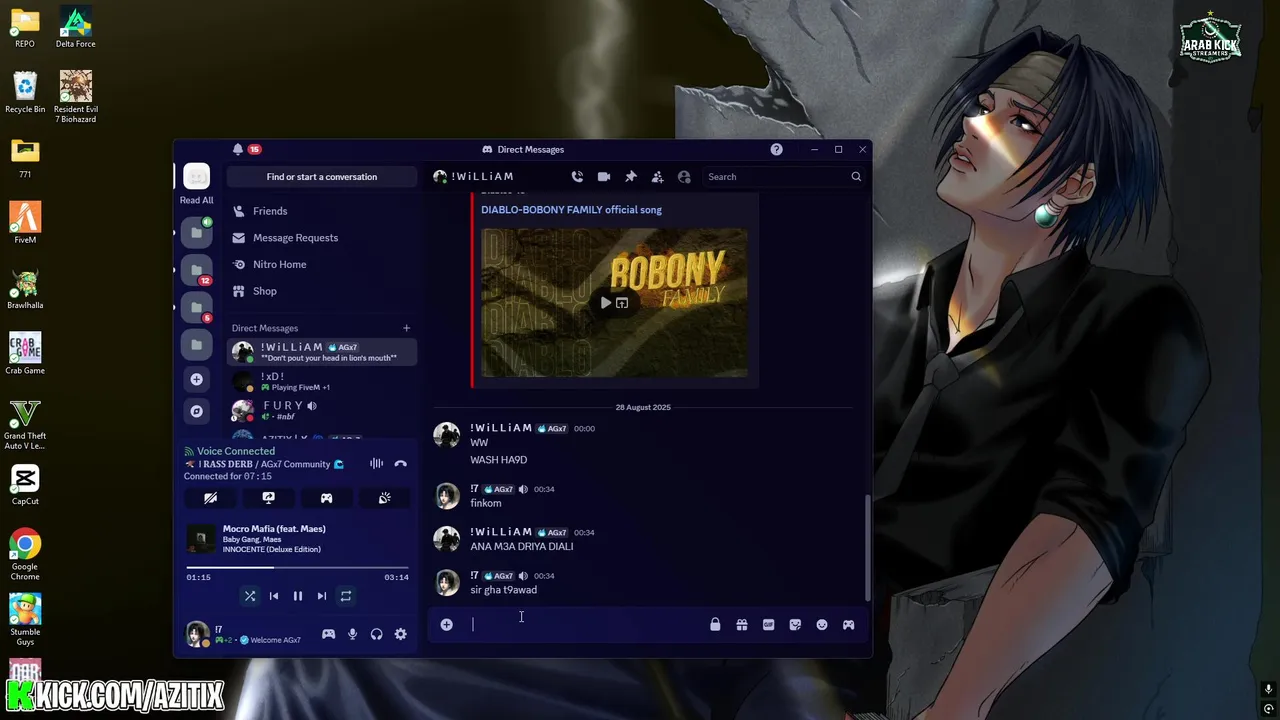1280x720 pixels.
Task: Click Find or start a conversation
Action: click(x=322, y=177)
